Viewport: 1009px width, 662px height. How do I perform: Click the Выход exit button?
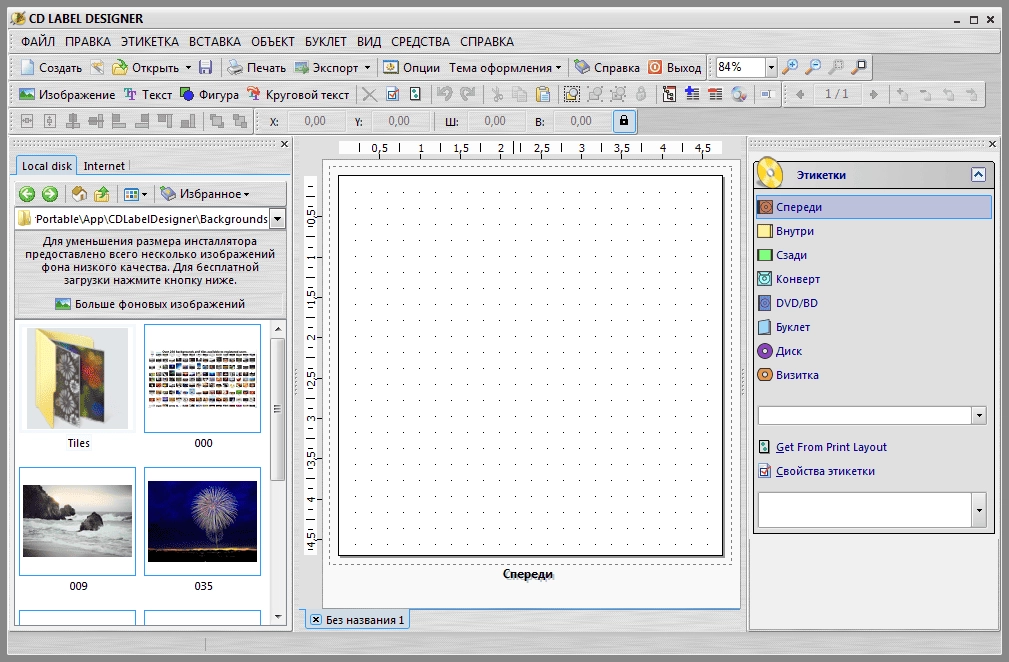tap(674, 68)
